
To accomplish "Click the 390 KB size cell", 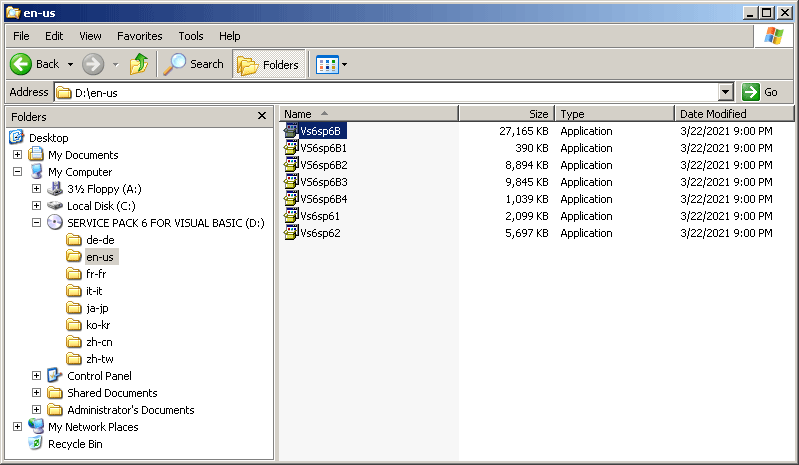I will [531, 148].
